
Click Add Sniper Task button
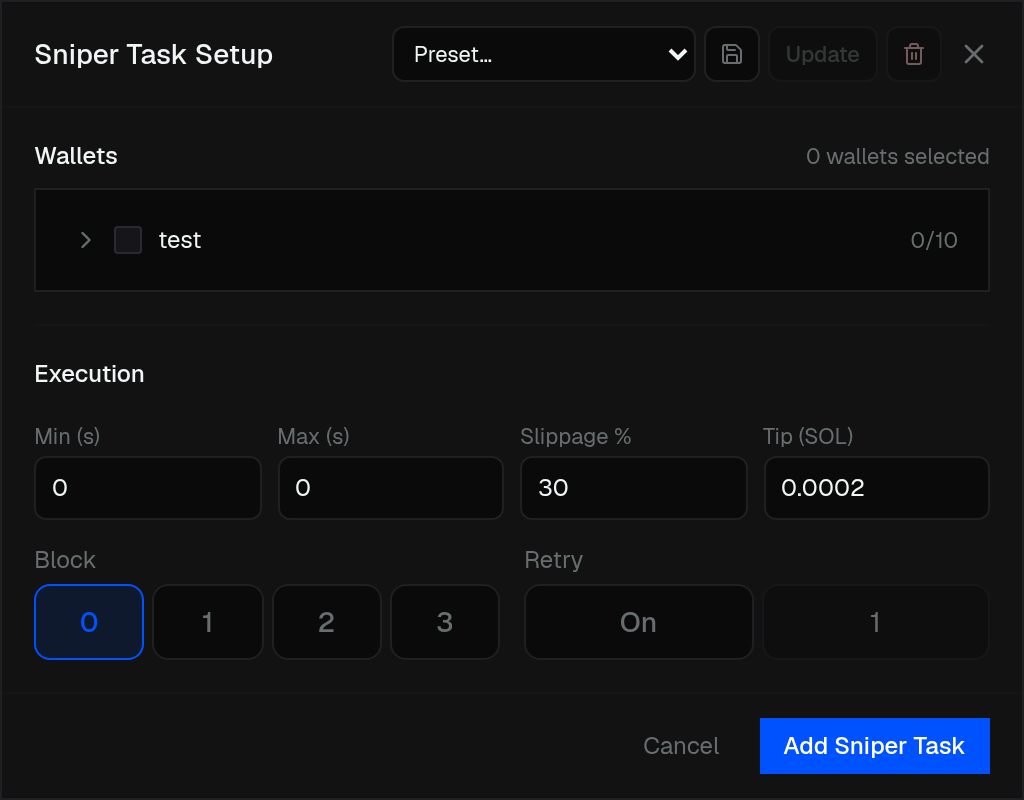[874, 746]
